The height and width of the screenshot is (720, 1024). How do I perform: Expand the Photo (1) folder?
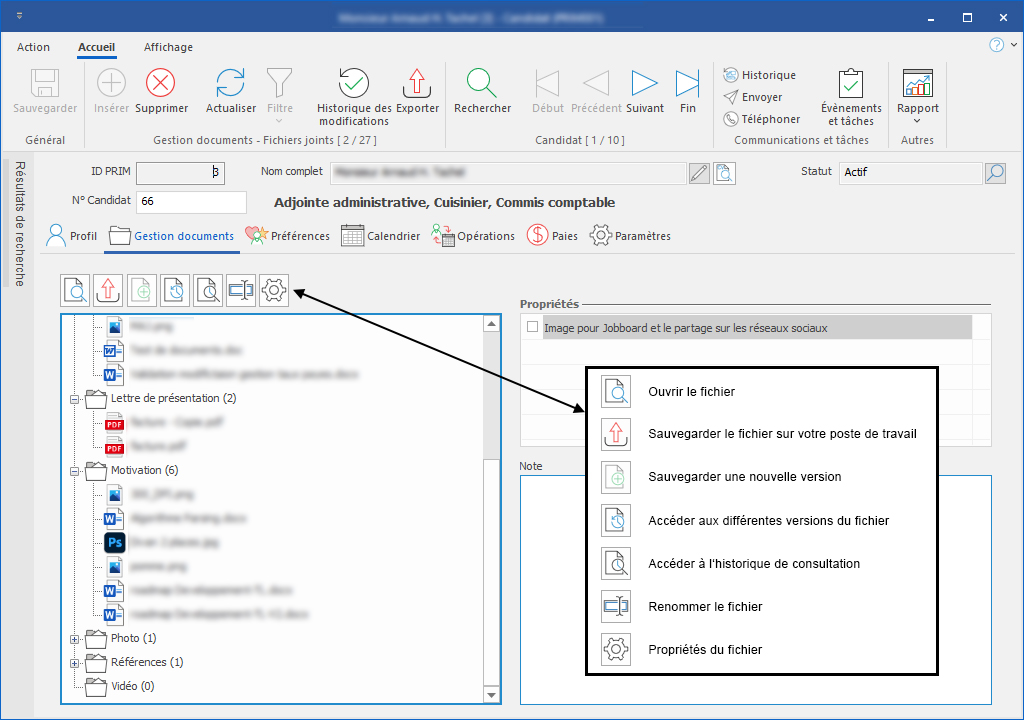[74, 638]
